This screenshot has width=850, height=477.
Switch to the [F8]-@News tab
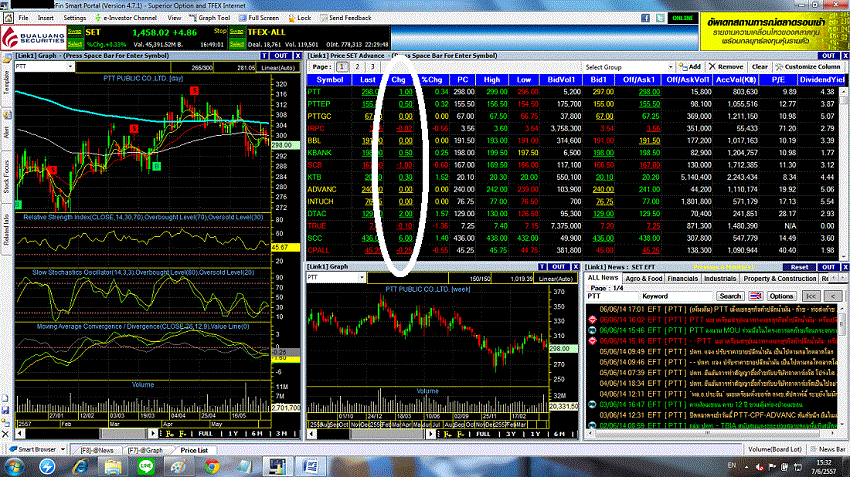tap(97, 450)
